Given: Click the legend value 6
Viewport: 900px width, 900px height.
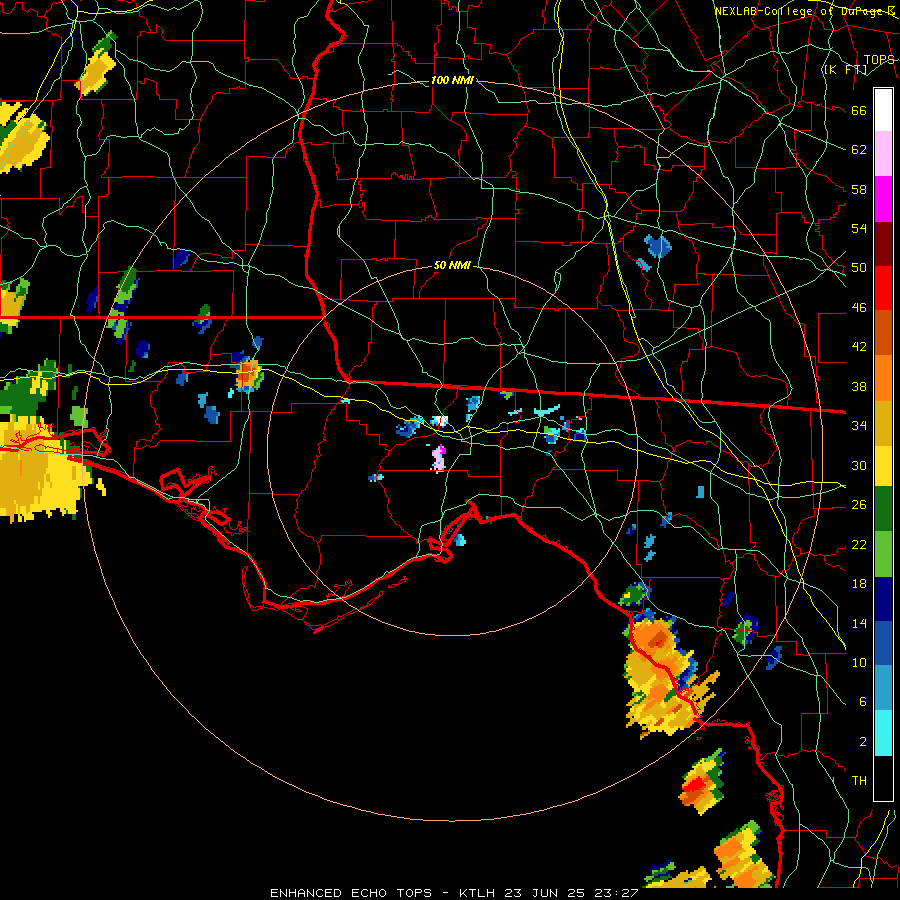Looking at the screenshot, I should [862, 702].
